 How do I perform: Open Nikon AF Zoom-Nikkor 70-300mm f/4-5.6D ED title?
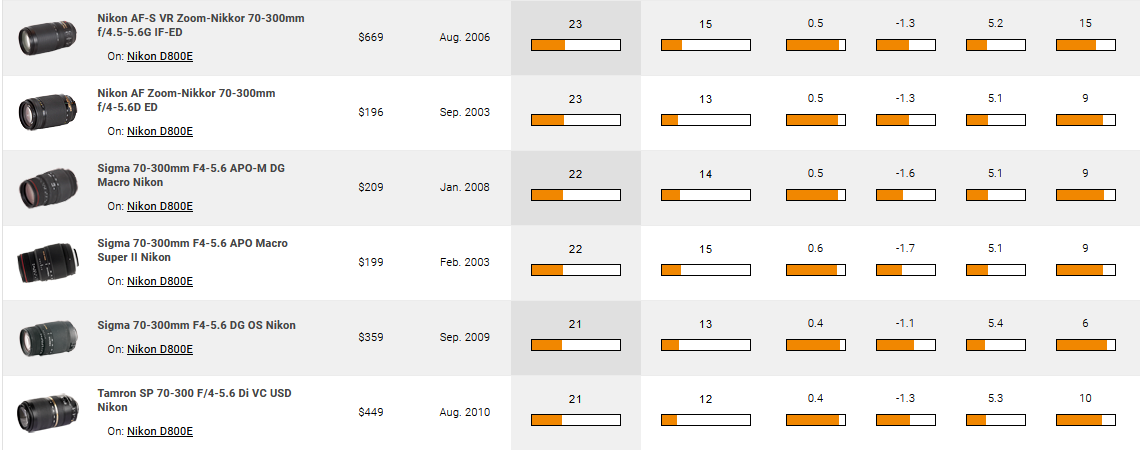[x=186, y=100]
